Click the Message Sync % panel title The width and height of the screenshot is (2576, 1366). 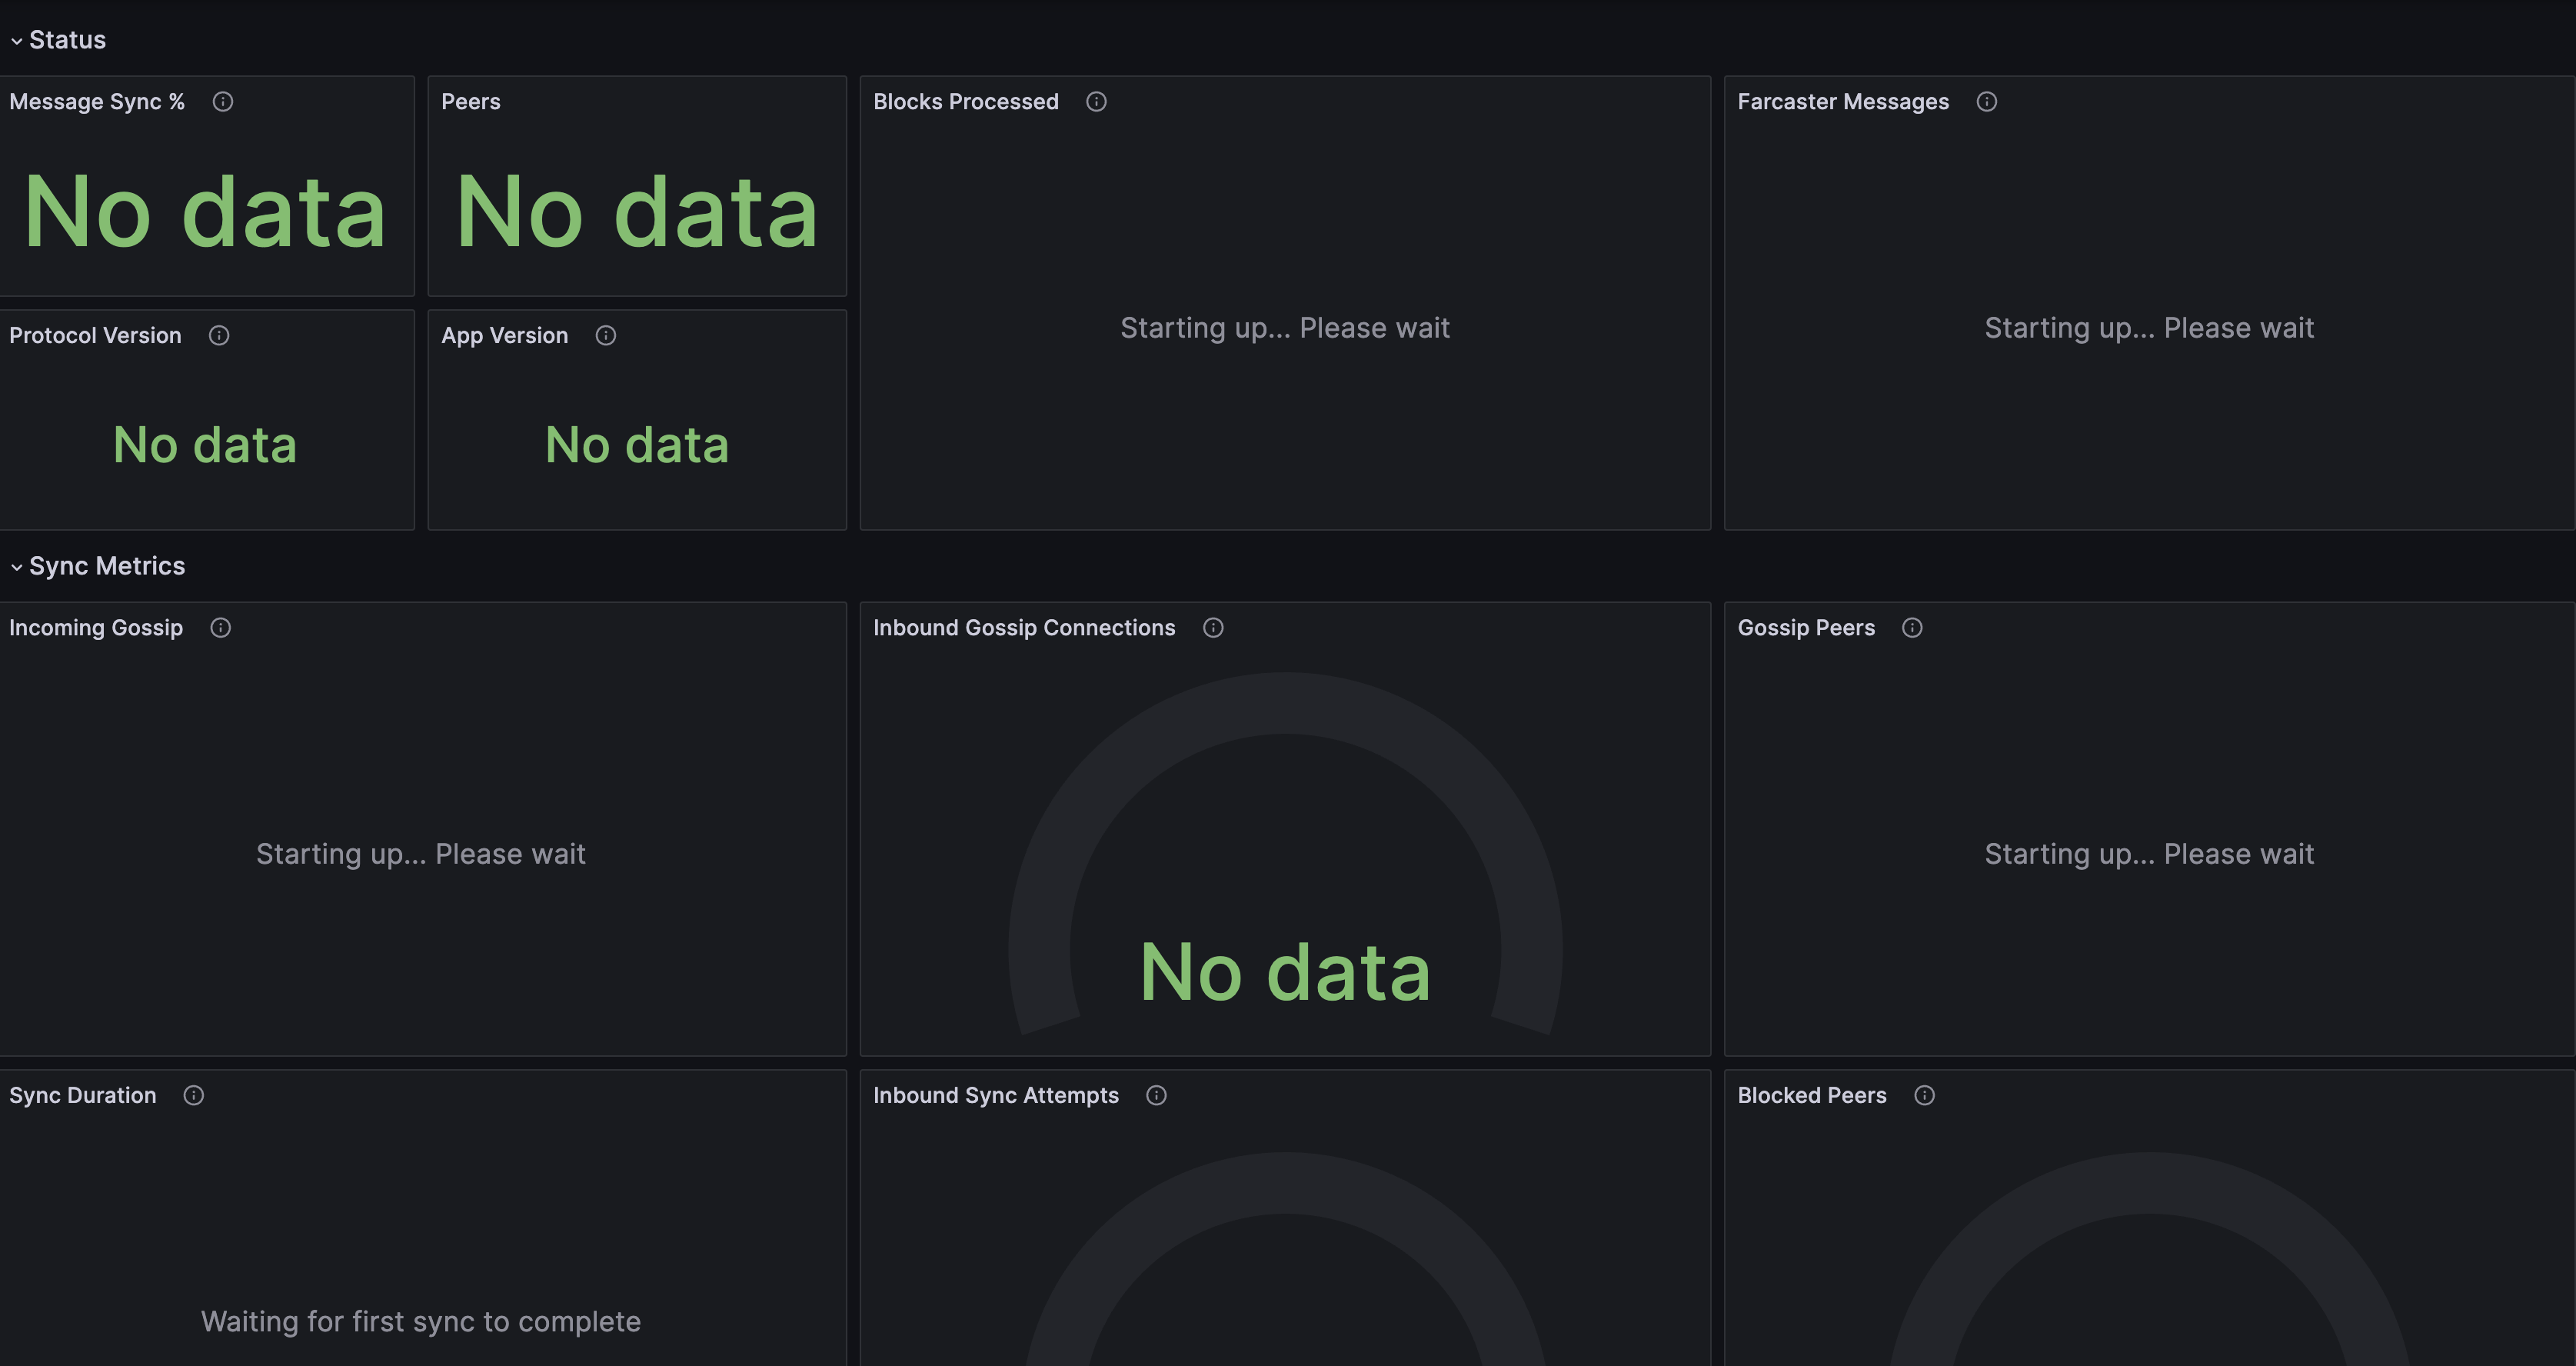coord(97,102)
